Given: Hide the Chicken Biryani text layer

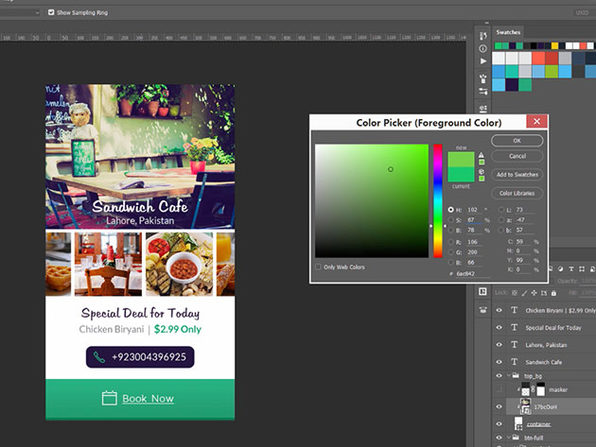Looking at the screenshot, I should coord(499,310).
